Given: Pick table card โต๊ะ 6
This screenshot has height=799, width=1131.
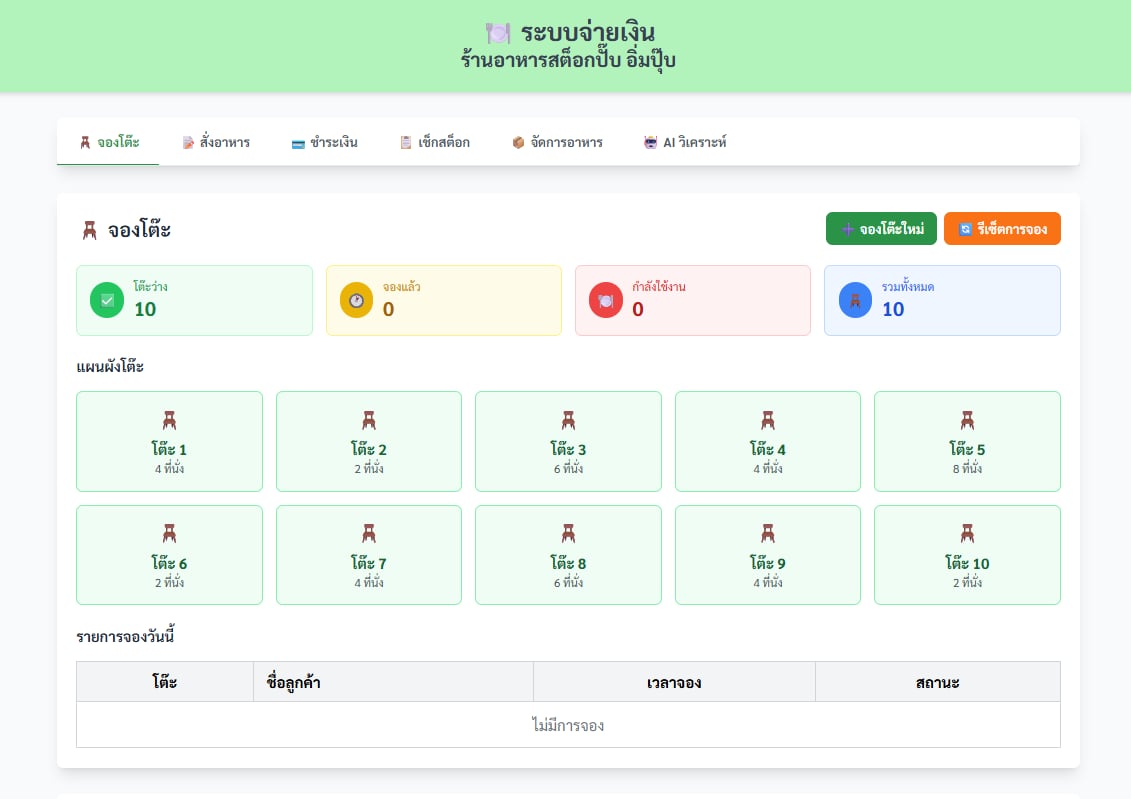Looking at the screenshot, I should (169, 556).
